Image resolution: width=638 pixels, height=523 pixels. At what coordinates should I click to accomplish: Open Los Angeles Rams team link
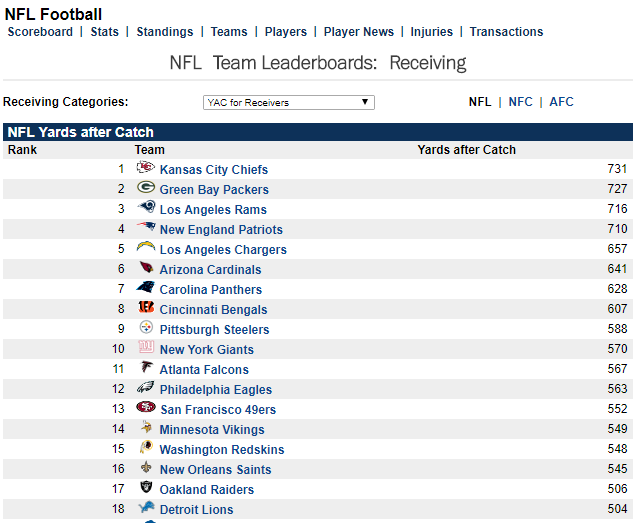click(x=213, y=210)
